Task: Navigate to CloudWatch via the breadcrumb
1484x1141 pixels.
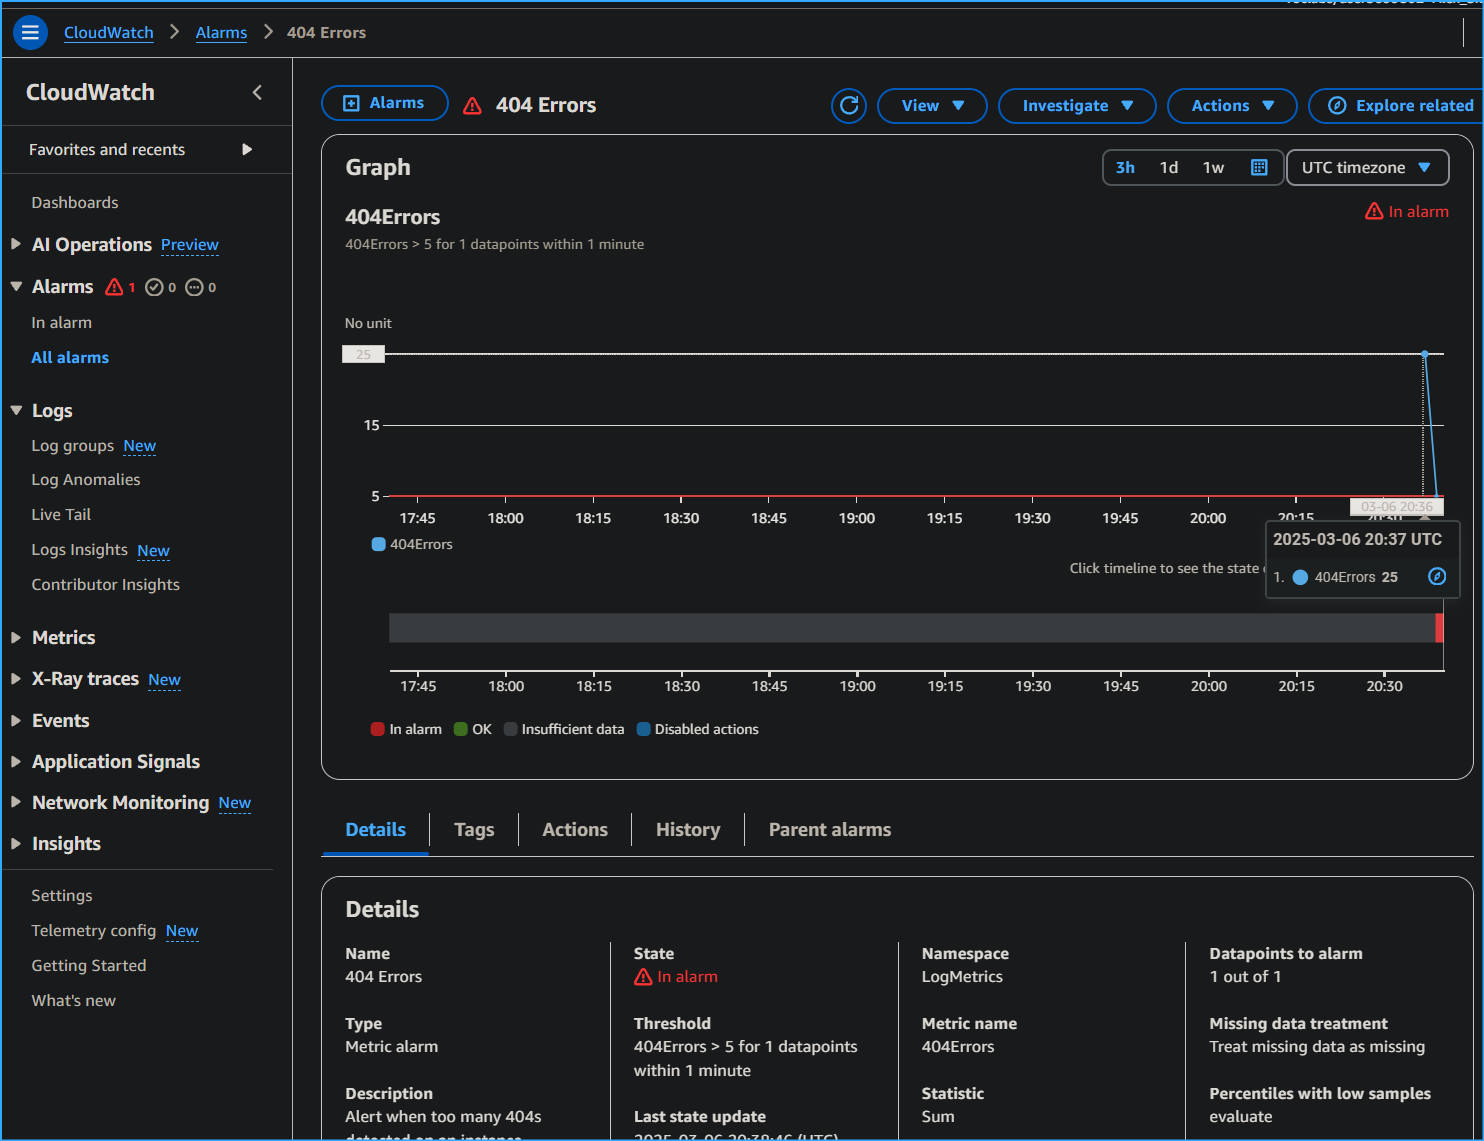Action: tap(108, 32)
